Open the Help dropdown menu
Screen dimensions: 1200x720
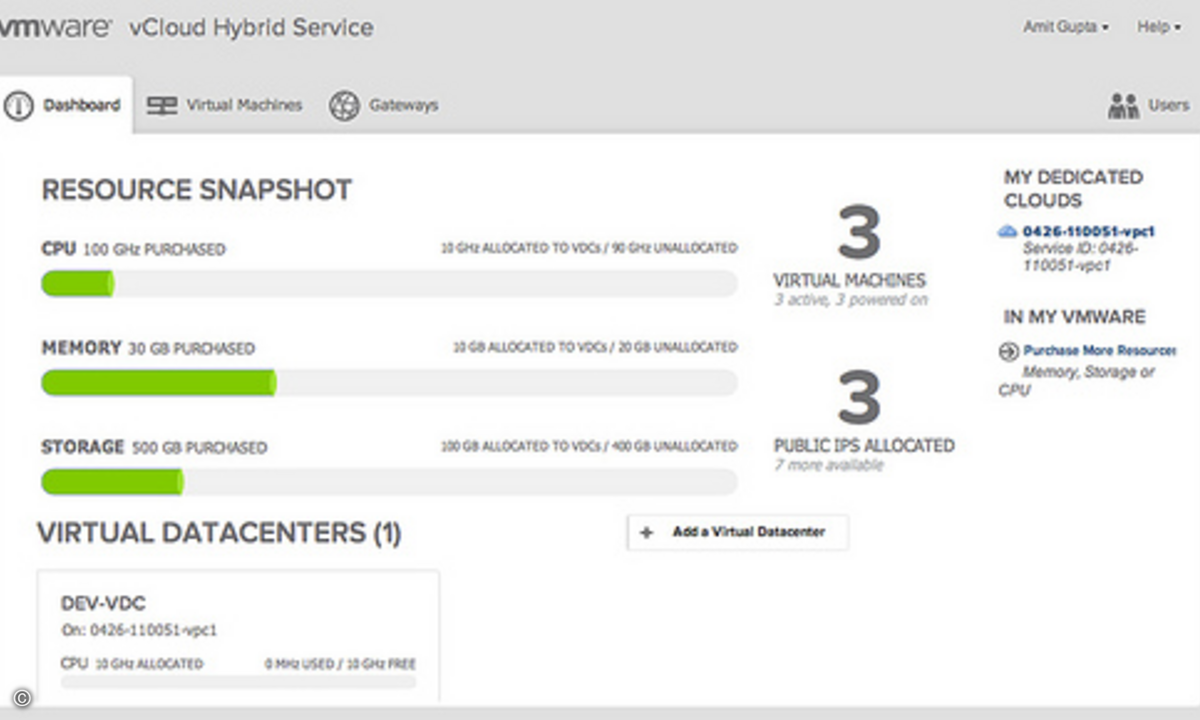(1158, 27)
